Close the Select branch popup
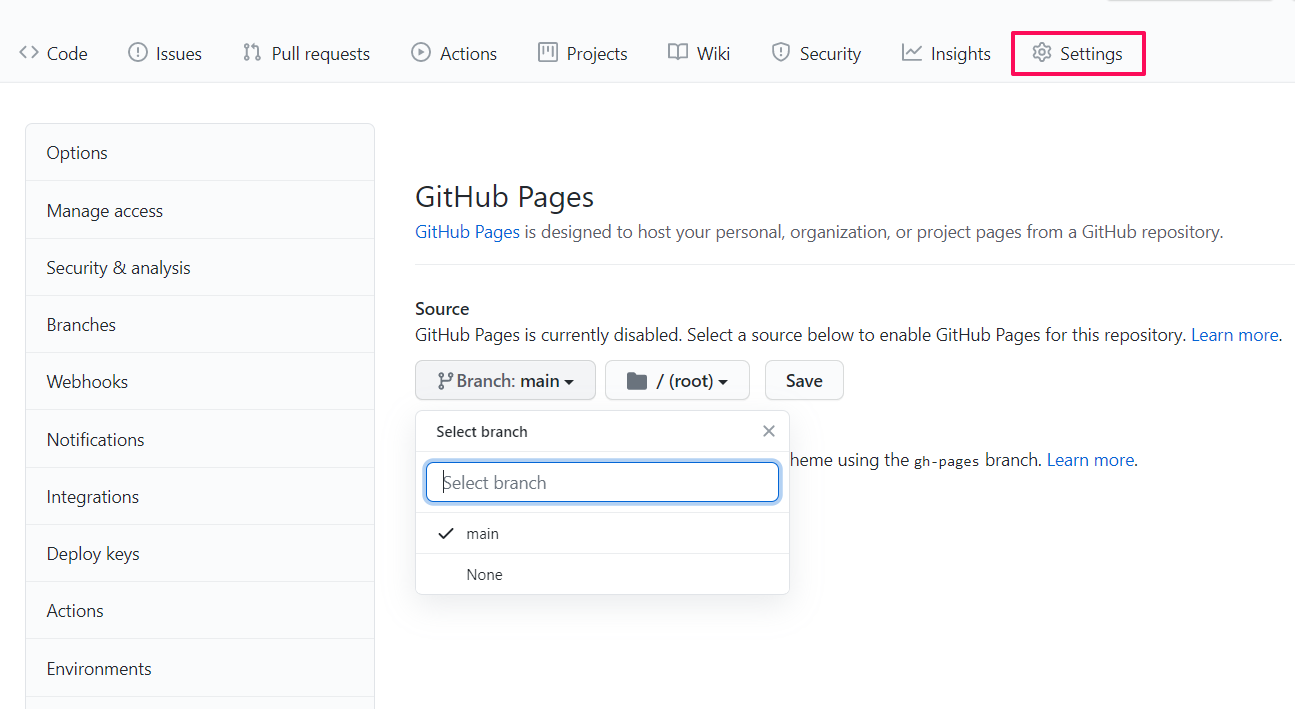Image resolution: width=1295 pixels, height=709 pixels. click(768, 431)
